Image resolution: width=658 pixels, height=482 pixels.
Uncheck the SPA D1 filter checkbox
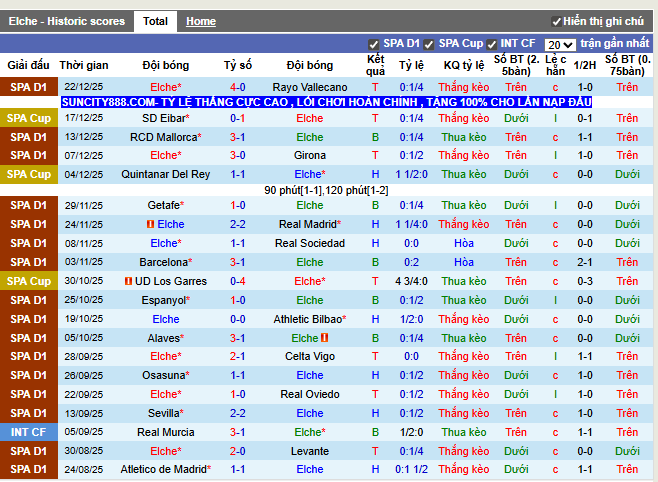click(x=373, y=44)
